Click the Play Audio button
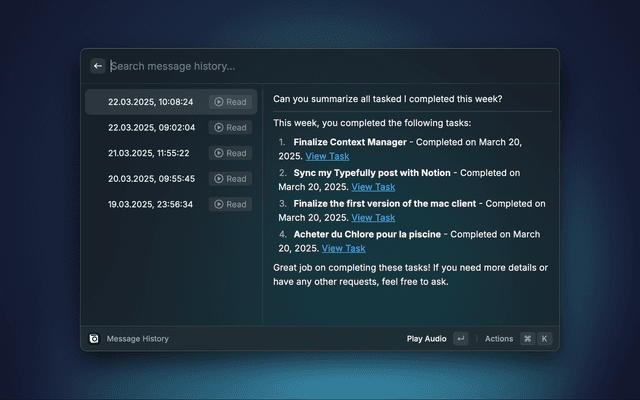This screenshot has width=640, height=400. click(426, 339)
